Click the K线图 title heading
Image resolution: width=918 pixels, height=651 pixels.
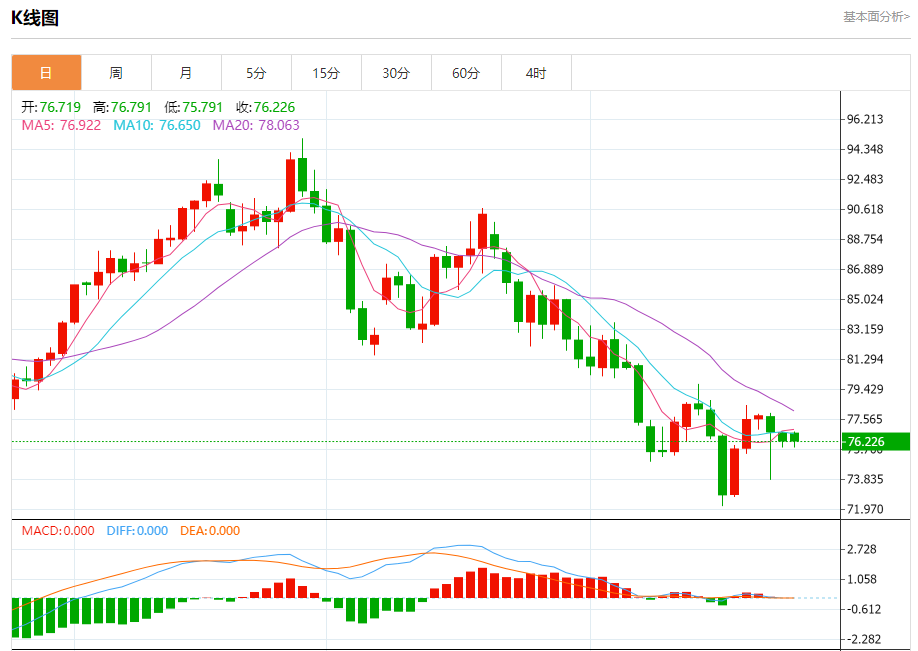pos(35,17)
